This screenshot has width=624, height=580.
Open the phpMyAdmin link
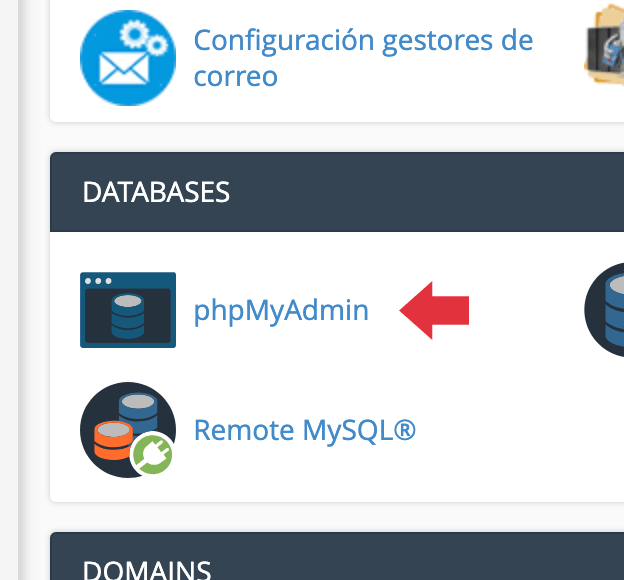tap(281, 311)
